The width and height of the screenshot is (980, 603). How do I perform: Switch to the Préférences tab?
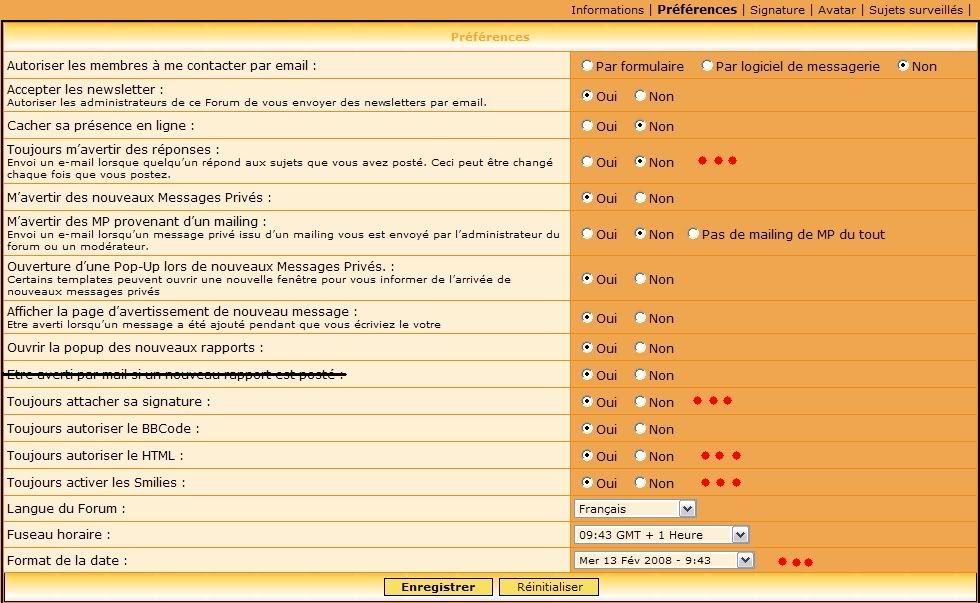[697, 10]
